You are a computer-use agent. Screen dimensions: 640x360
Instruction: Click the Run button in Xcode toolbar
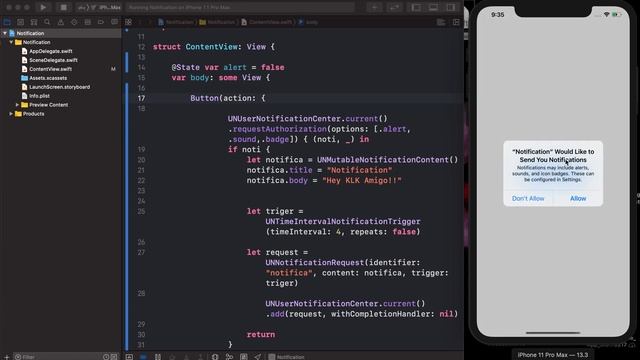pos(43,7)
